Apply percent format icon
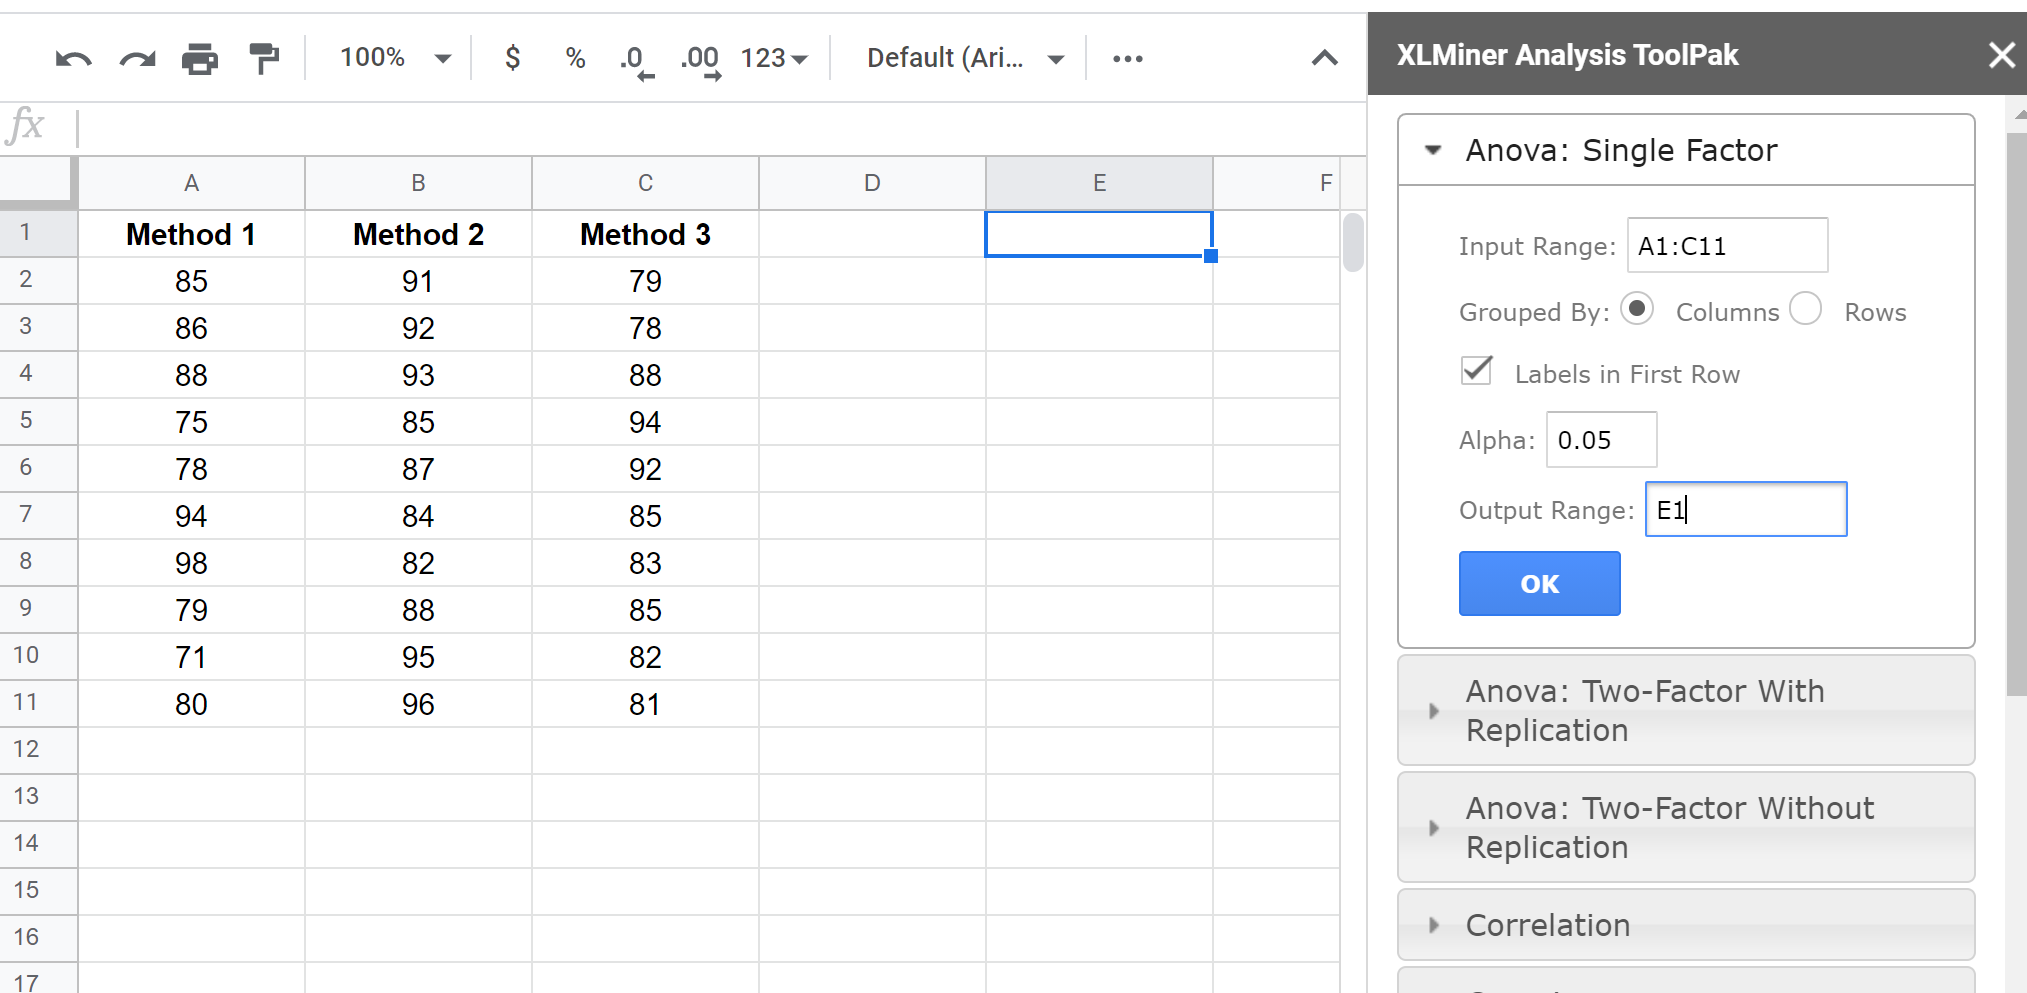This screenshot has width=2027, height=993. pos(575,58)
